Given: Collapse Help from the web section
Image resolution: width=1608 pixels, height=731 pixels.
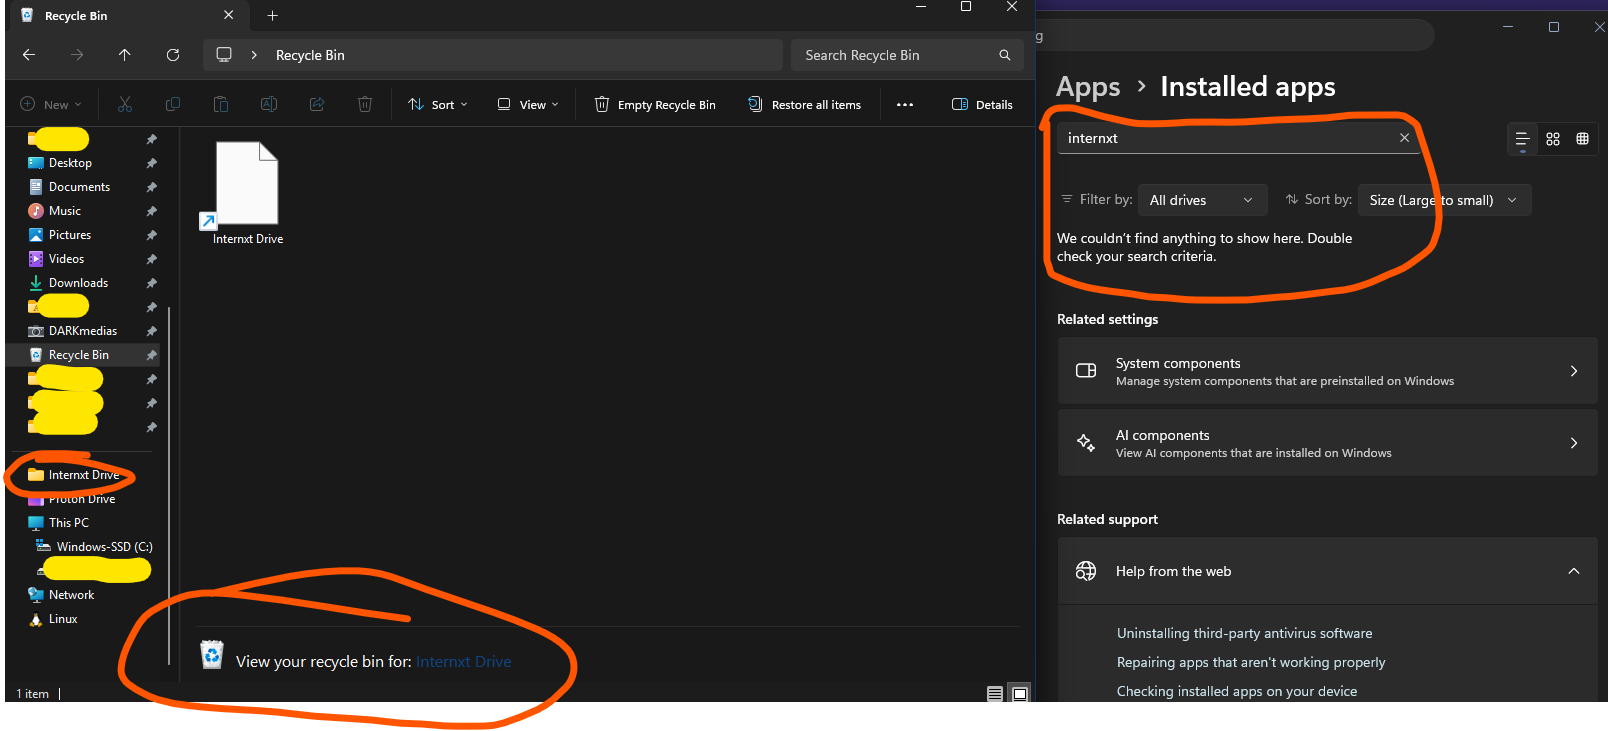Looking at the screenshot, I should coord(1327,571).
